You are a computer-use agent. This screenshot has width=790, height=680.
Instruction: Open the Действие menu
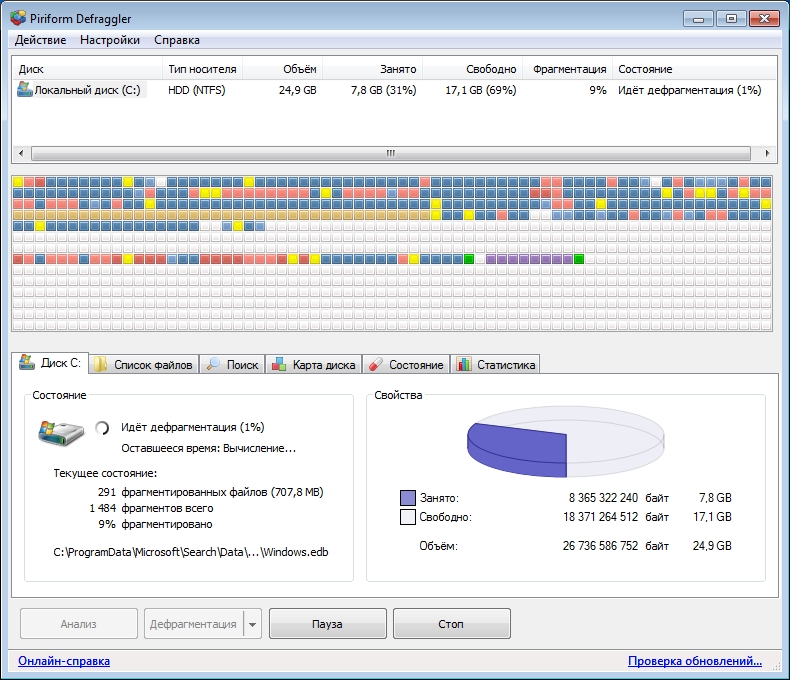41,40
